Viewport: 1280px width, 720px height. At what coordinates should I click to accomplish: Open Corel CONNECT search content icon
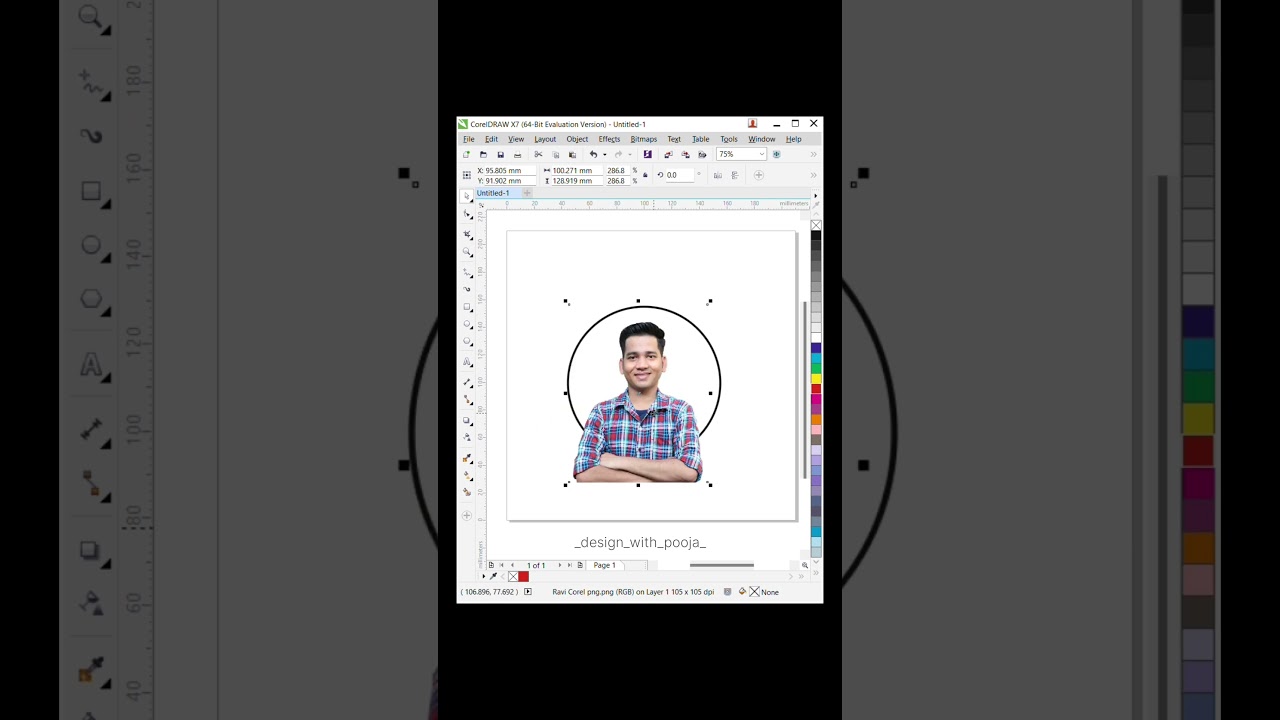pos(647,155)
